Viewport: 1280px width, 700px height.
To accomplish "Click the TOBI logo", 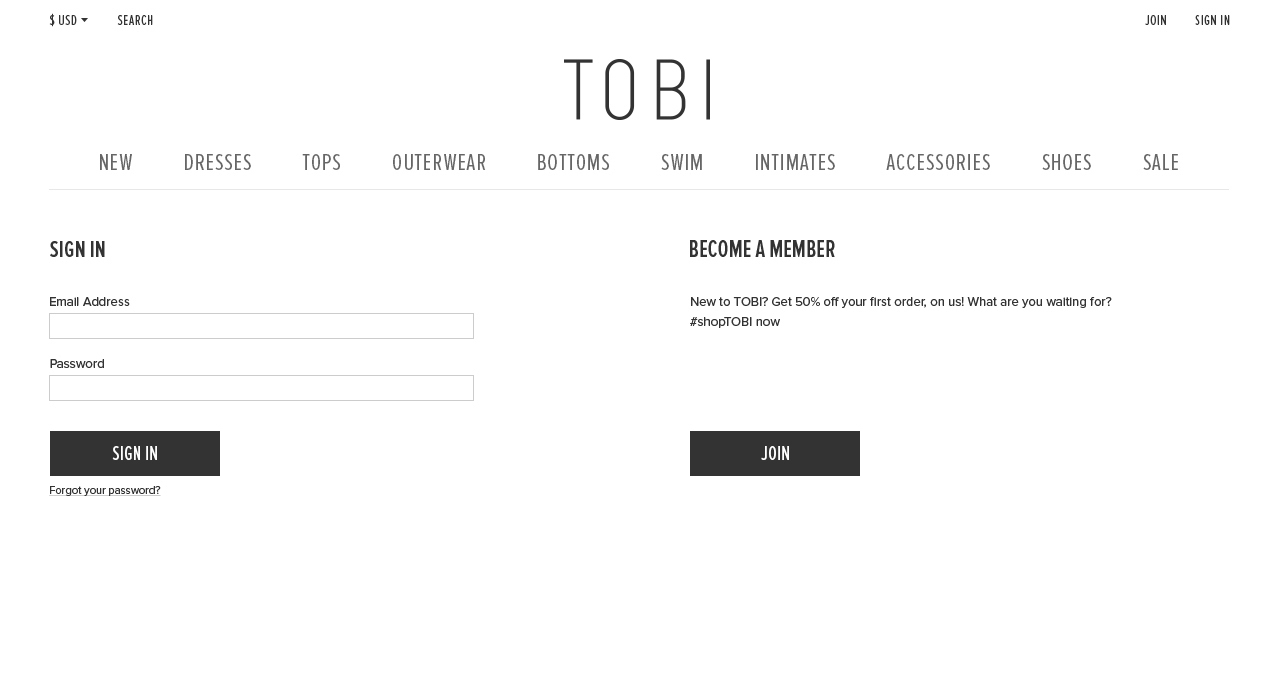I will pos(638,90).
